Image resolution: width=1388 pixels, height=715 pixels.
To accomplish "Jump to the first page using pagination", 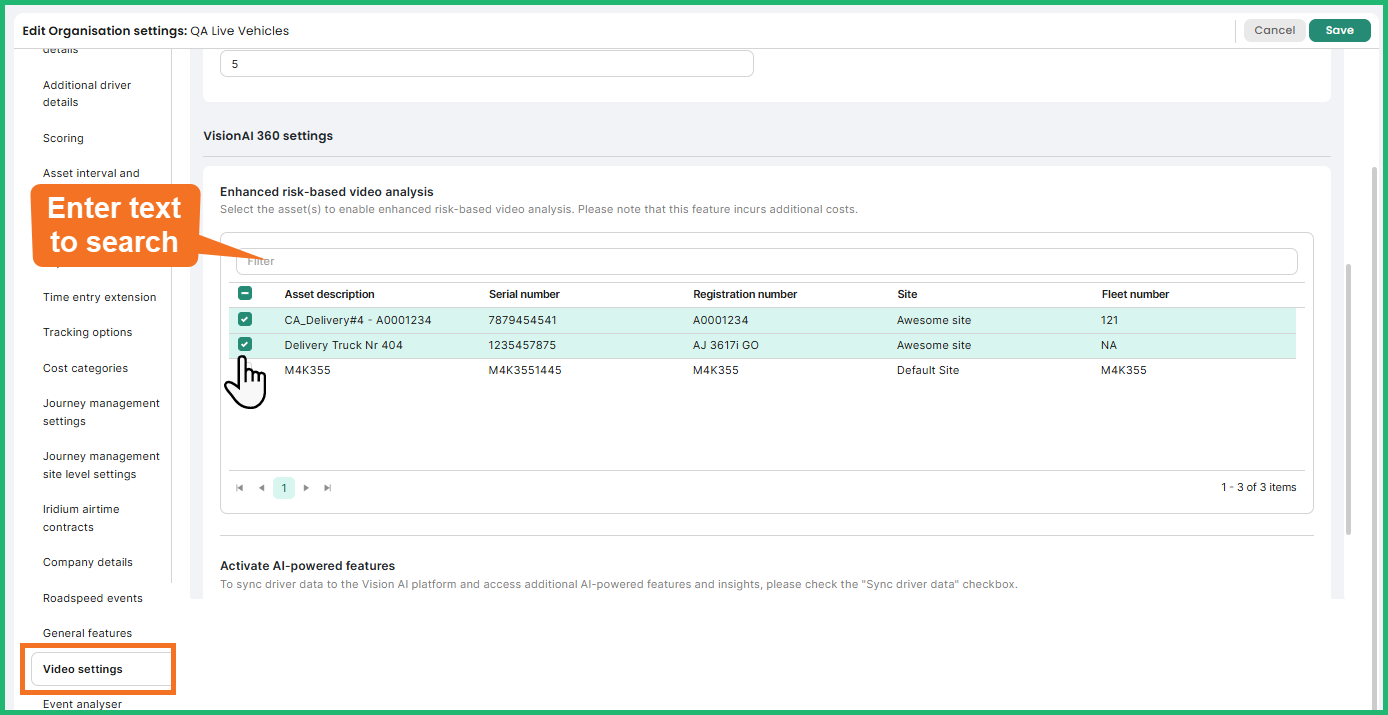I will (239, 487).
